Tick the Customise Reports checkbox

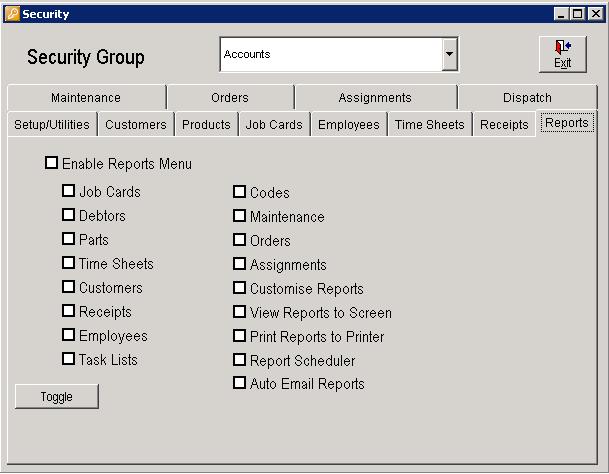(x=240, y=288)
